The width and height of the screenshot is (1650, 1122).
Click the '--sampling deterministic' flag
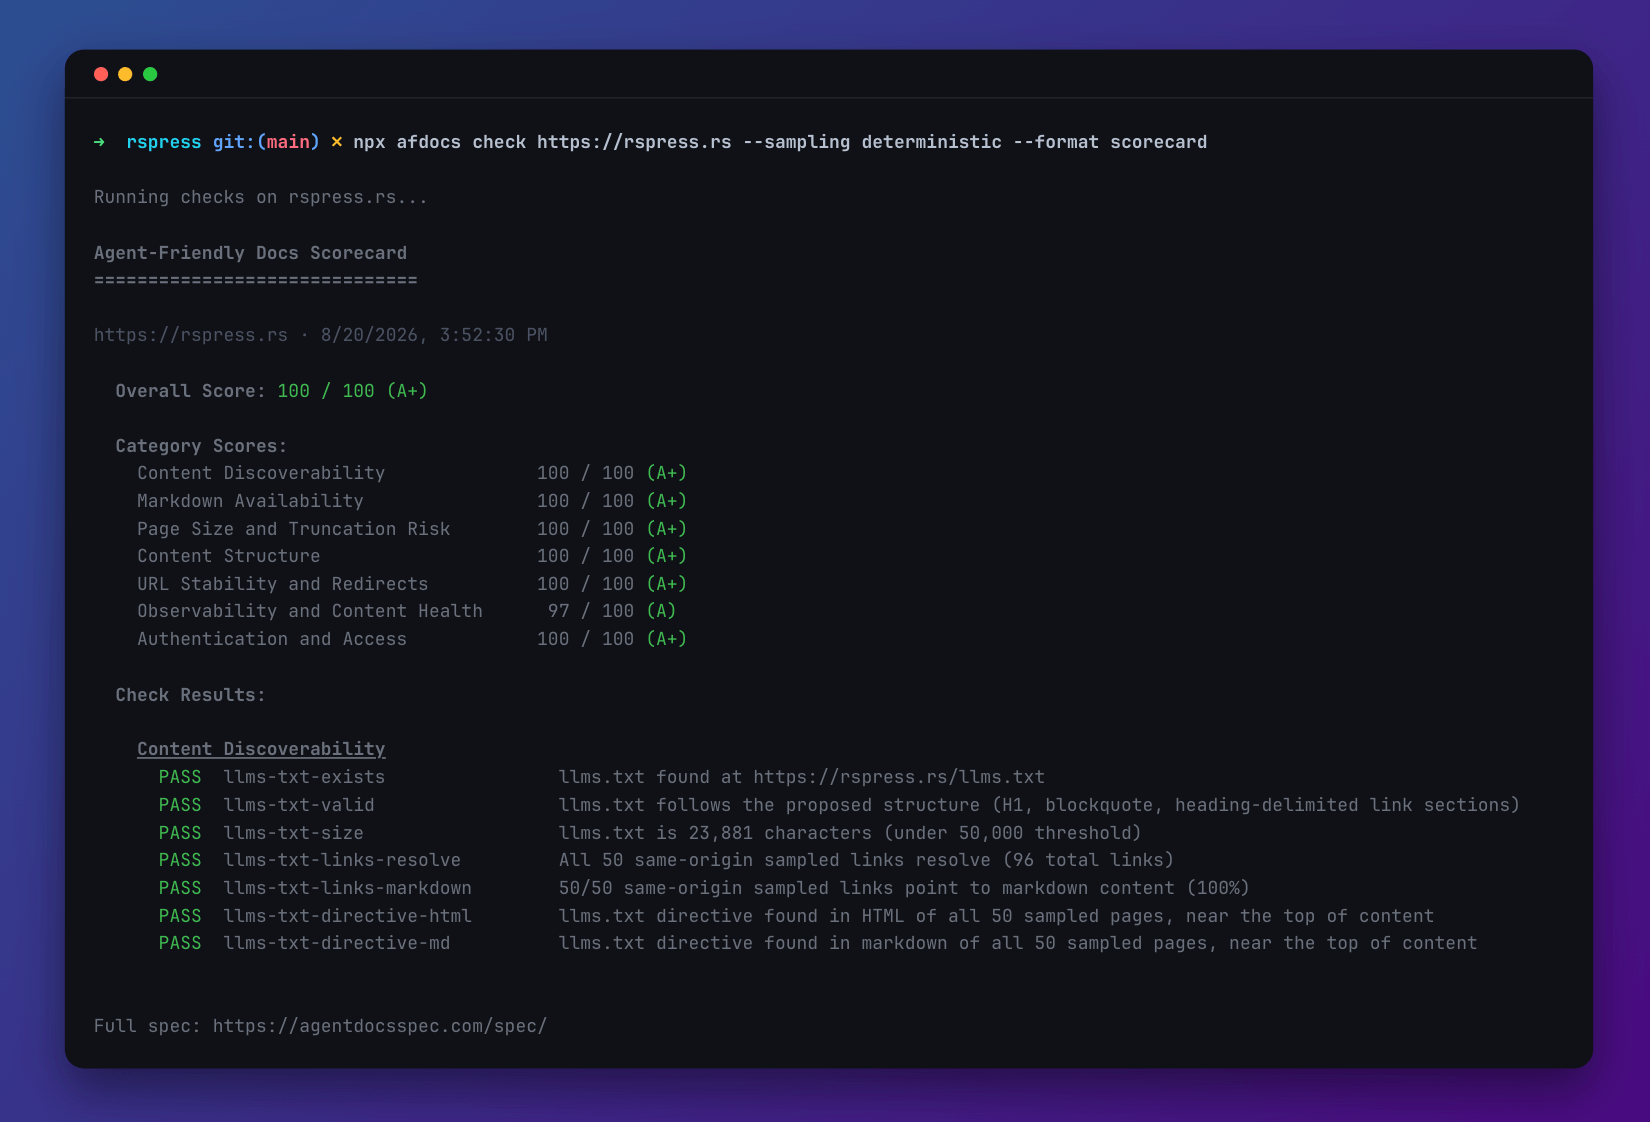[x=872, y=142]
